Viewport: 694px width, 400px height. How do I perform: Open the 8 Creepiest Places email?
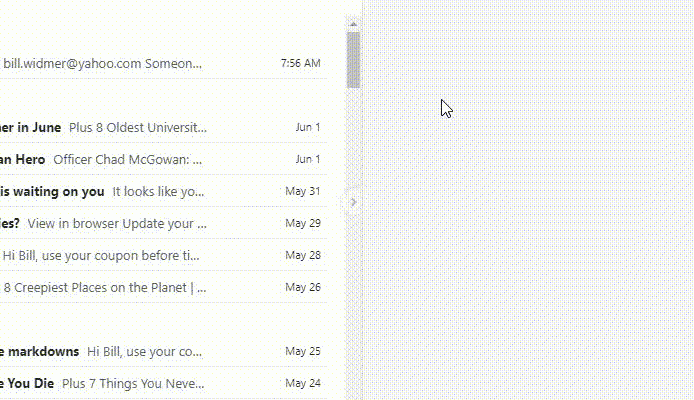click(105, 287)
